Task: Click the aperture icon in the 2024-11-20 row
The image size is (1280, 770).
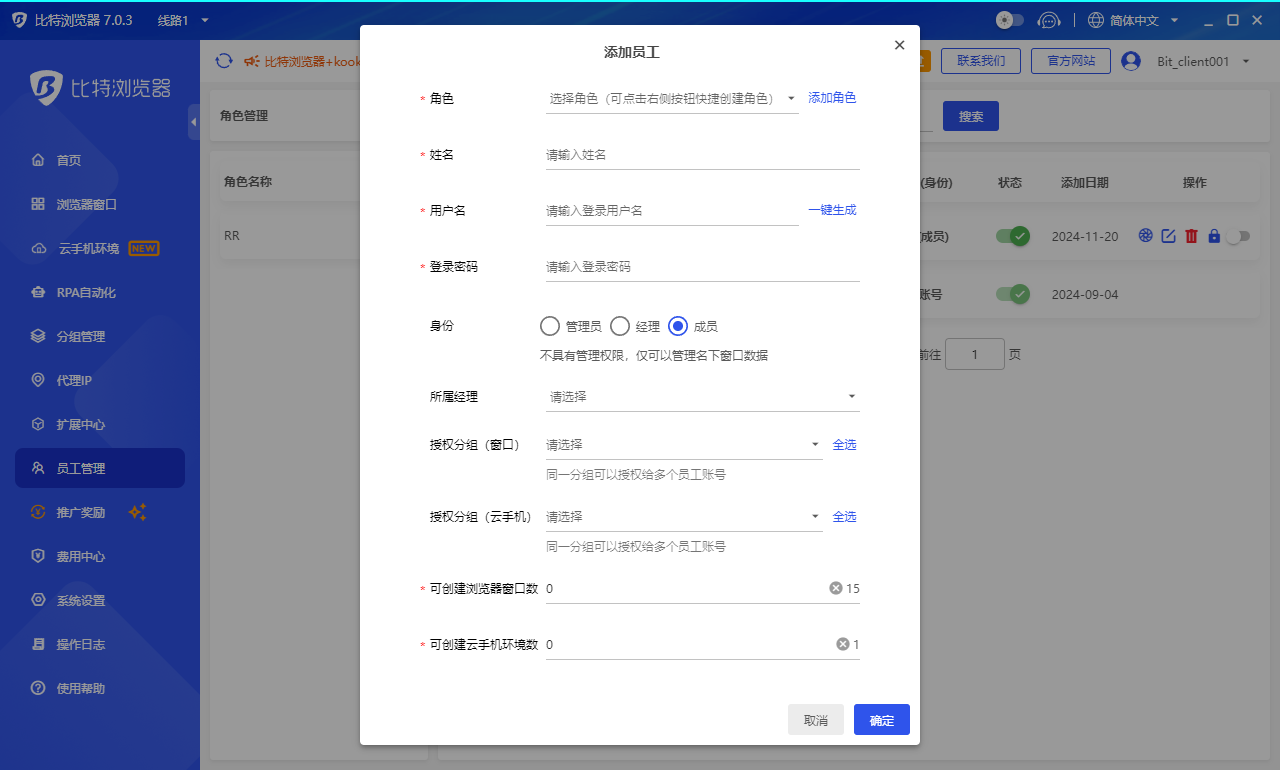Action: click(1146, 236)
